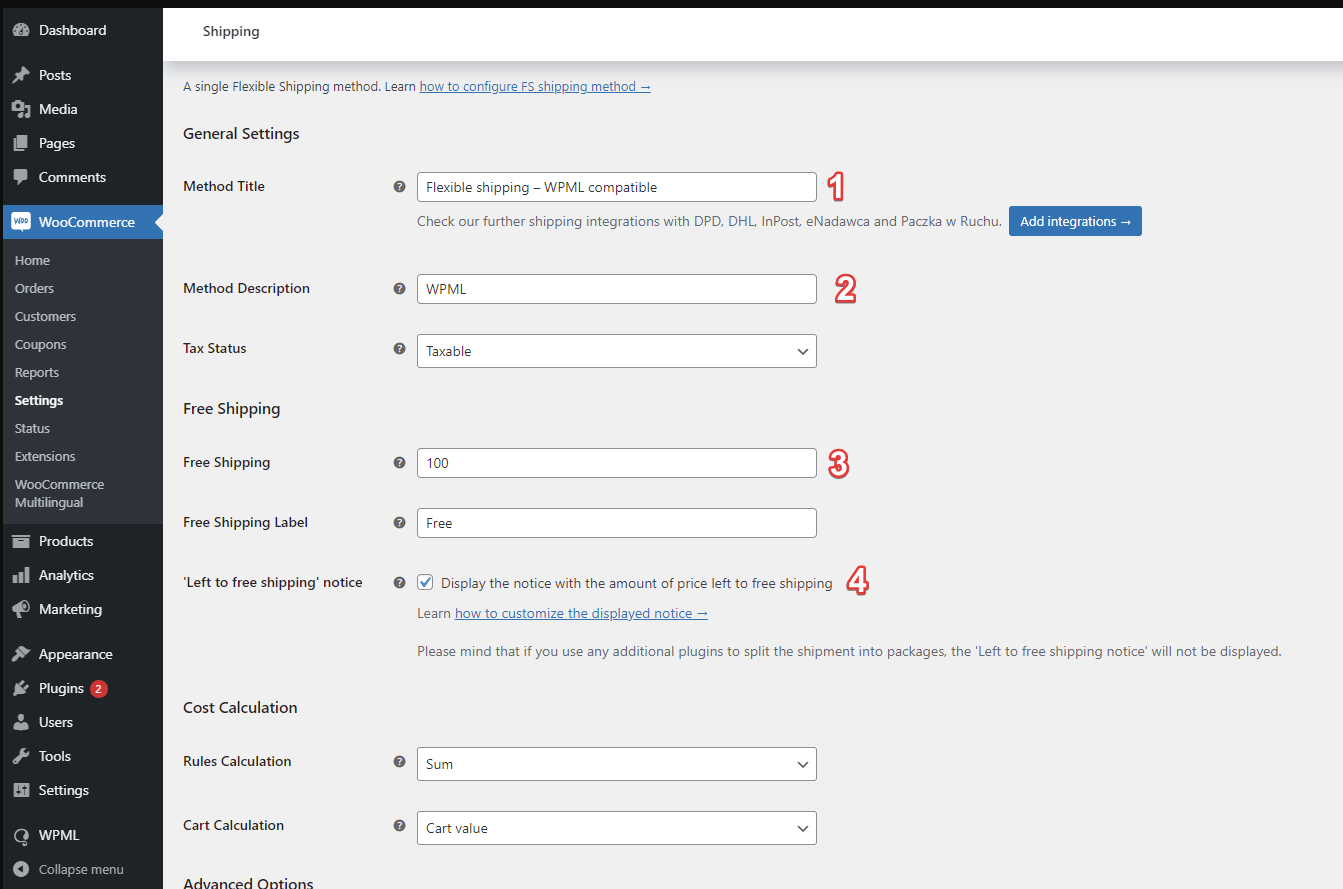Click the Pages icon in sidebar
Image resolution: width=1343 pixels, height=889 pixels.
tap(21, 143)
